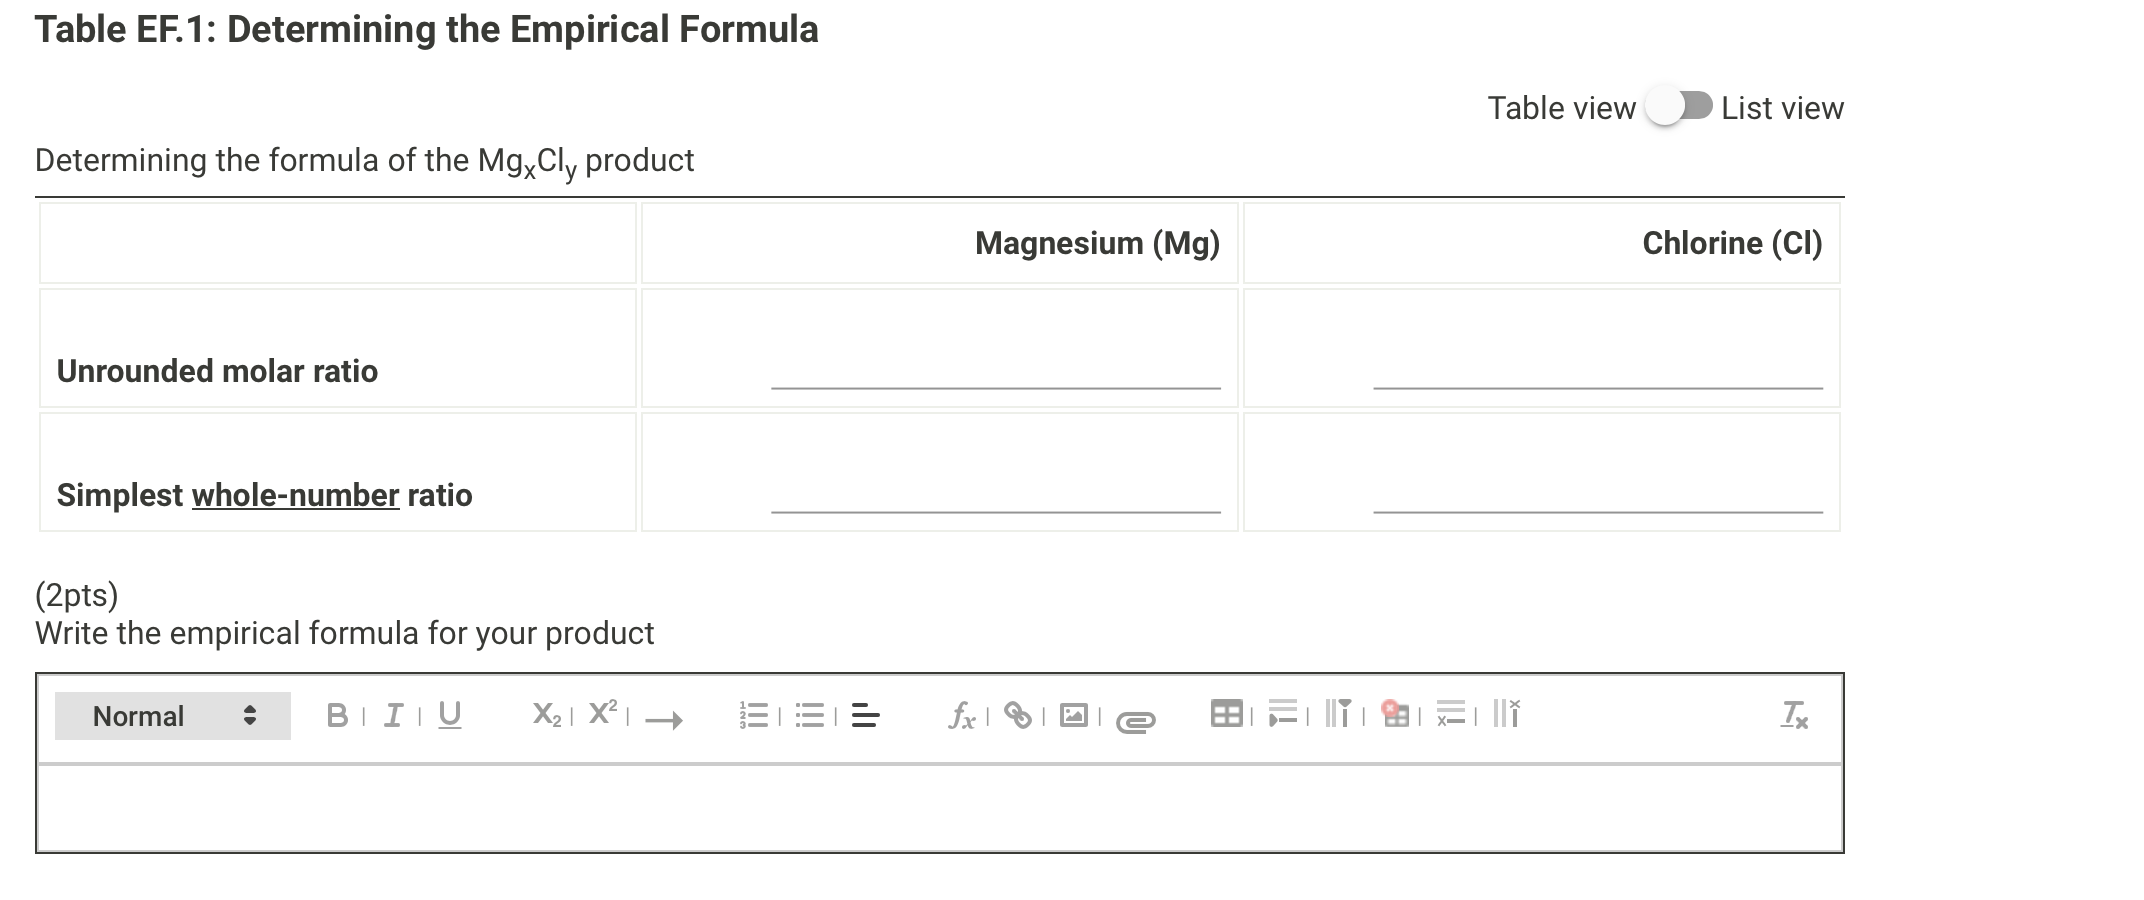Apply subscript formatting
This screenshot has height=900, width=2144.
click(547, 715)
